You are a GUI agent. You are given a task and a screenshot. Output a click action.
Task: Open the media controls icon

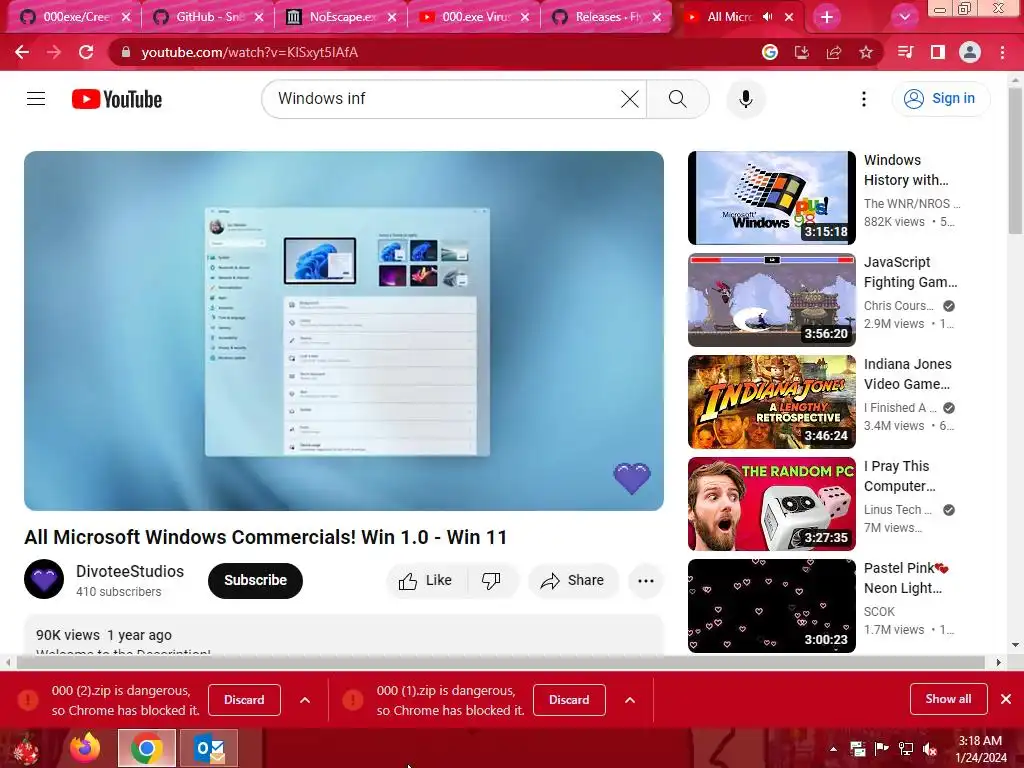pos(906,52)
